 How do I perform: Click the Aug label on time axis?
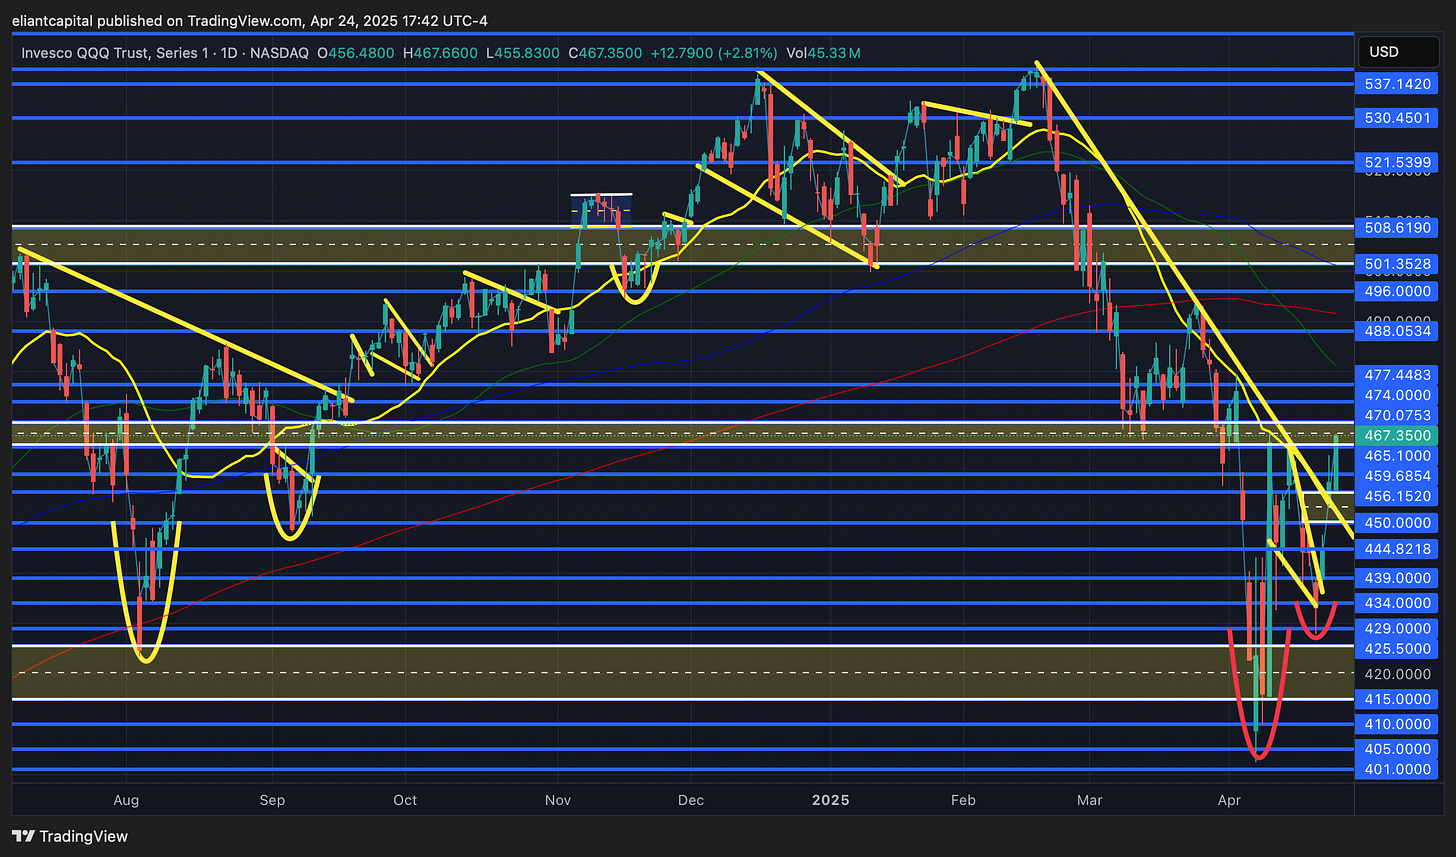click(x=126, y=801)
